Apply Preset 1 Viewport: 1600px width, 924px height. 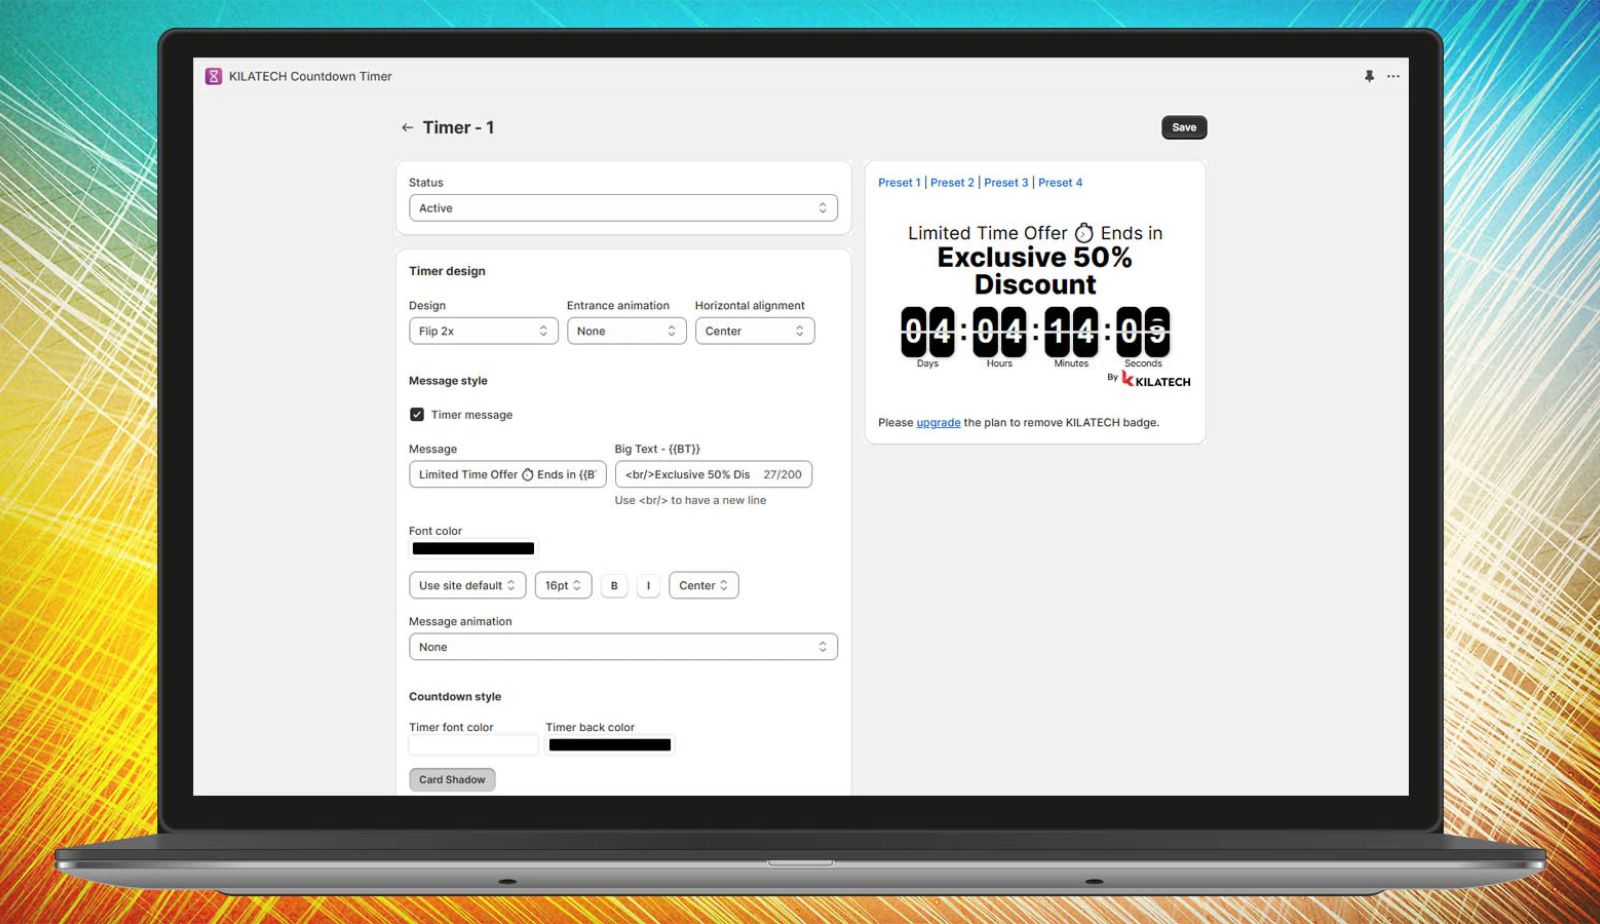point(899,182)
